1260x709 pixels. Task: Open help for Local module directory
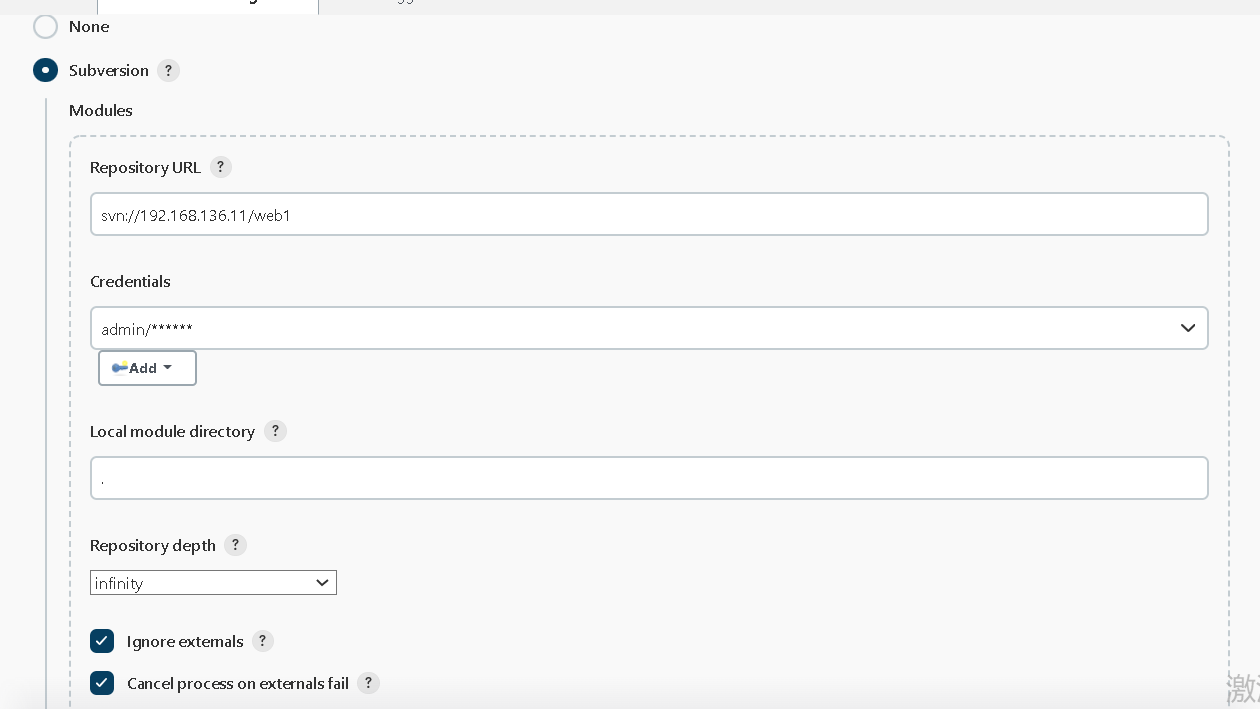click(x=275, y=431)
